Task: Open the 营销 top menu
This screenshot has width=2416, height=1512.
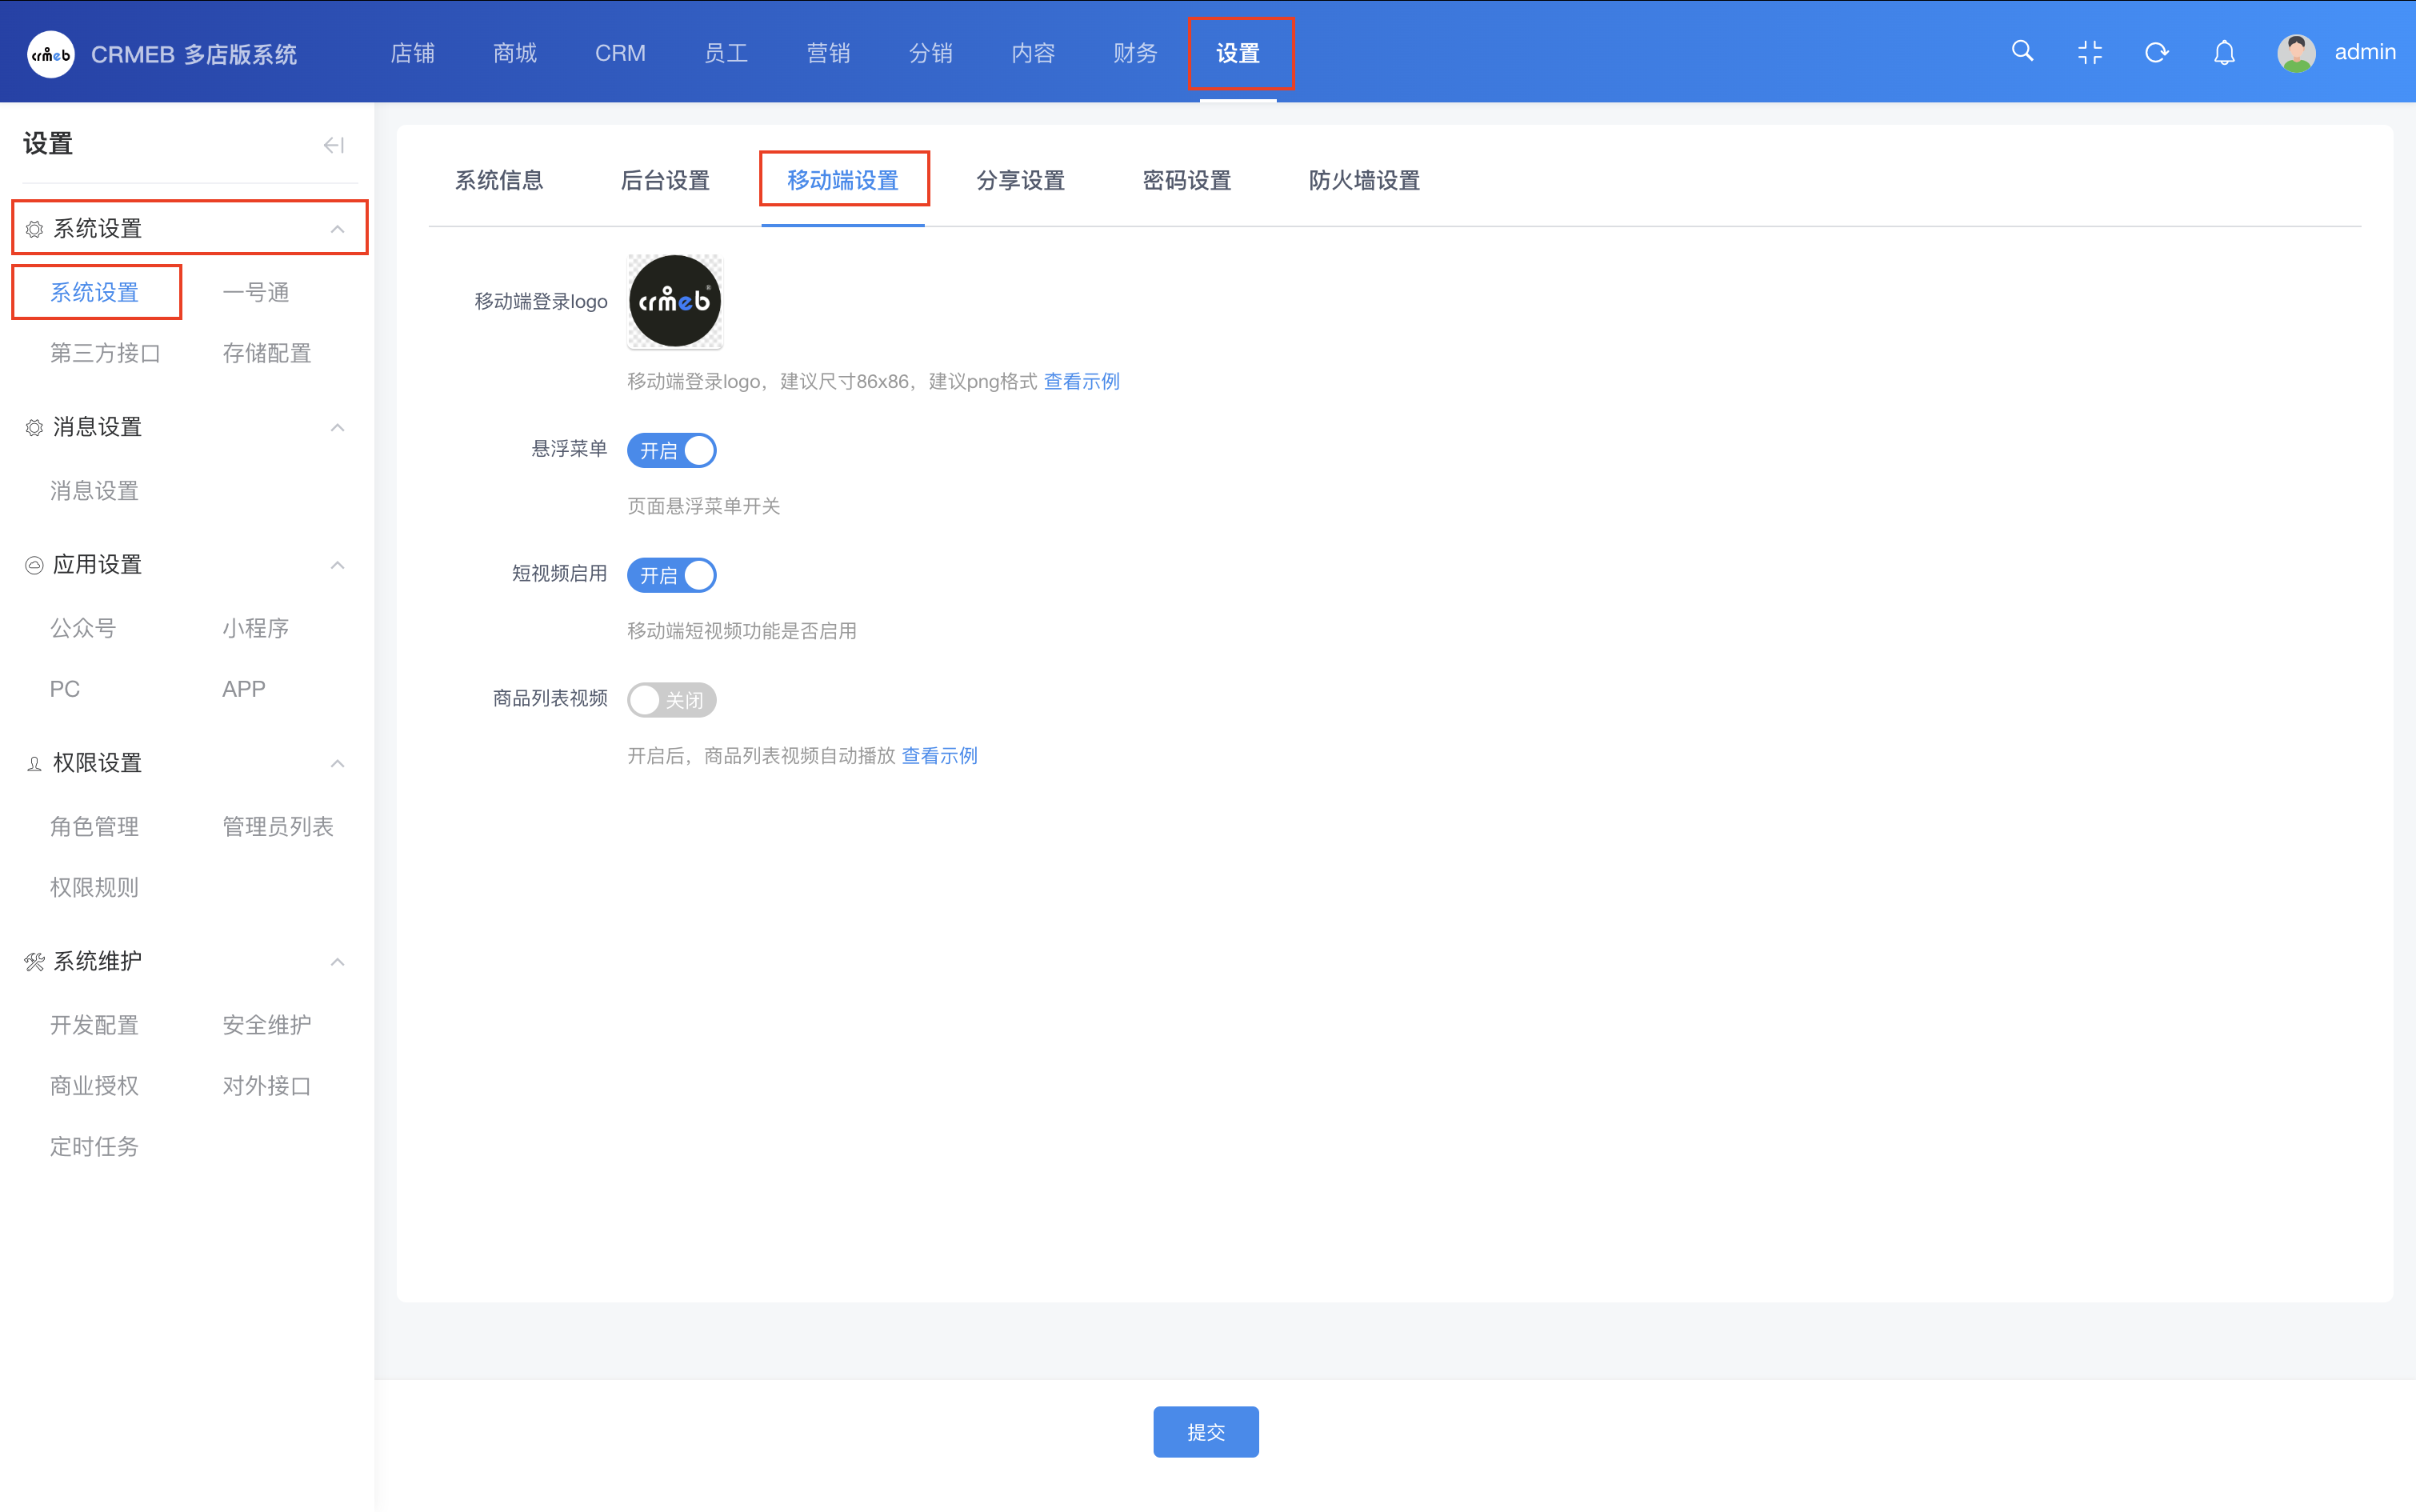Action: [x=829, y=53]
